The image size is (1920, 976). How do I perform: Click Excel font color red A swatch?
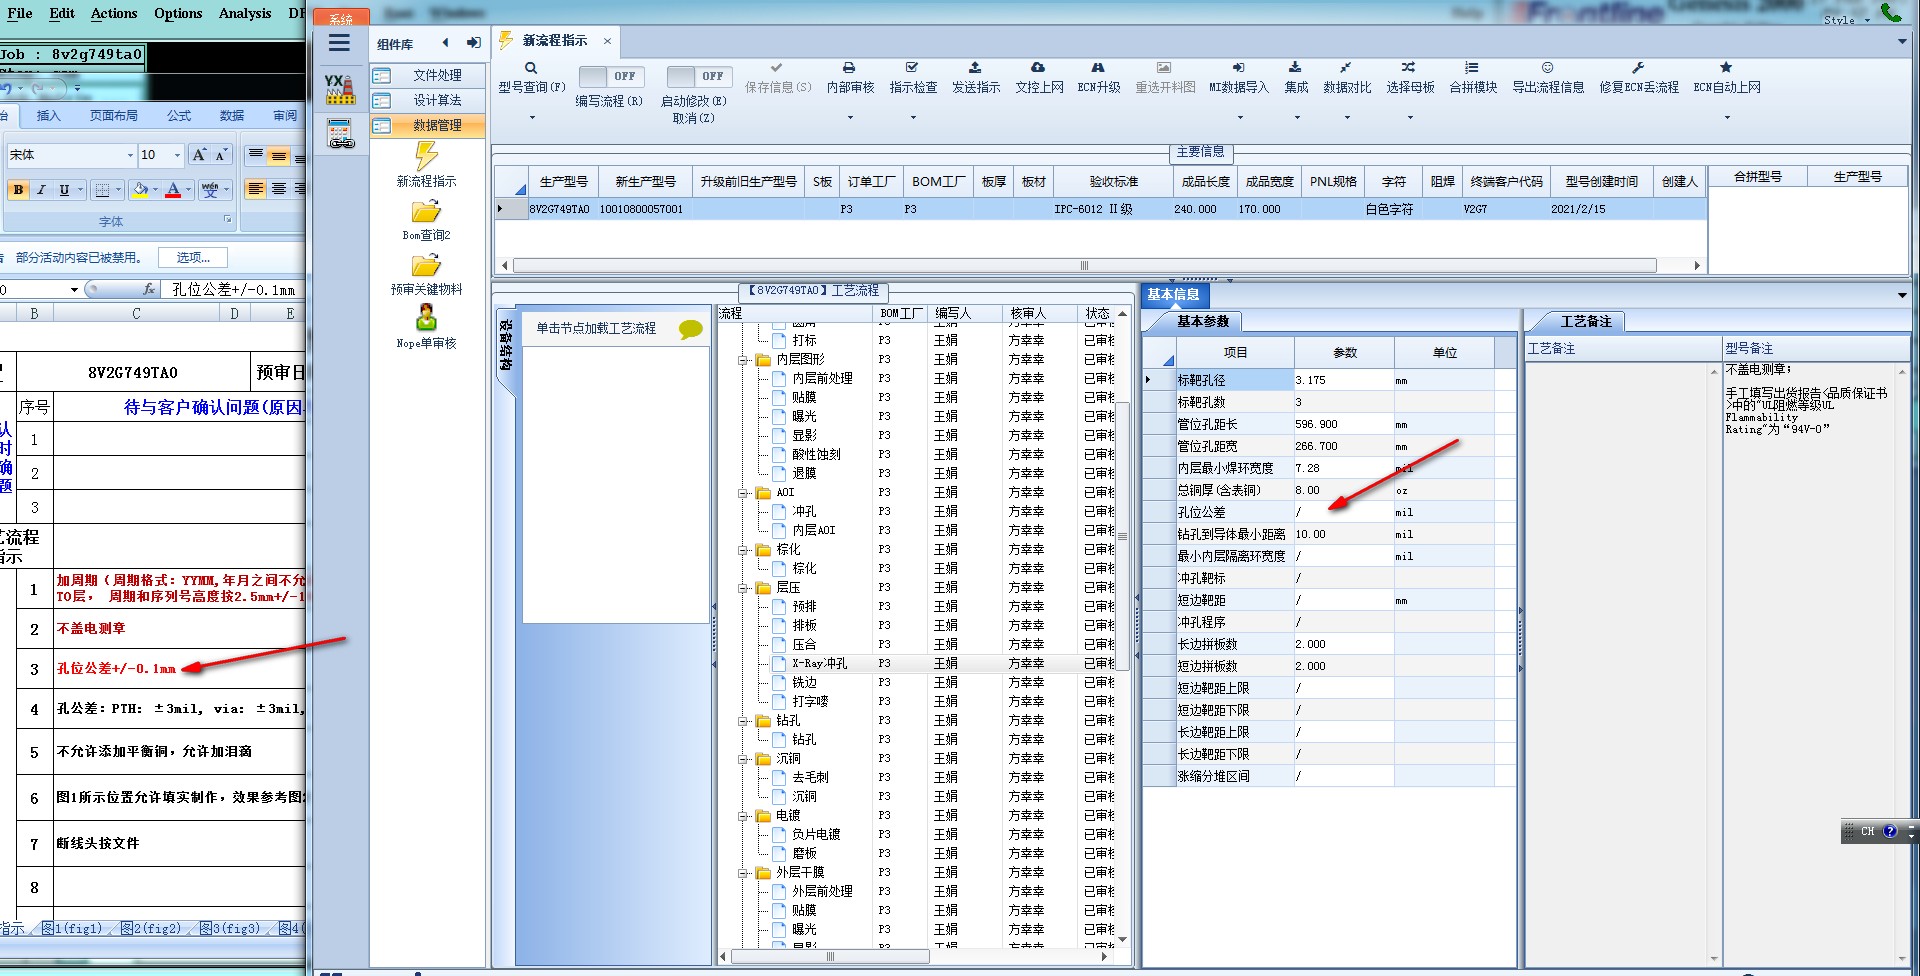click(x=173, y=189)
